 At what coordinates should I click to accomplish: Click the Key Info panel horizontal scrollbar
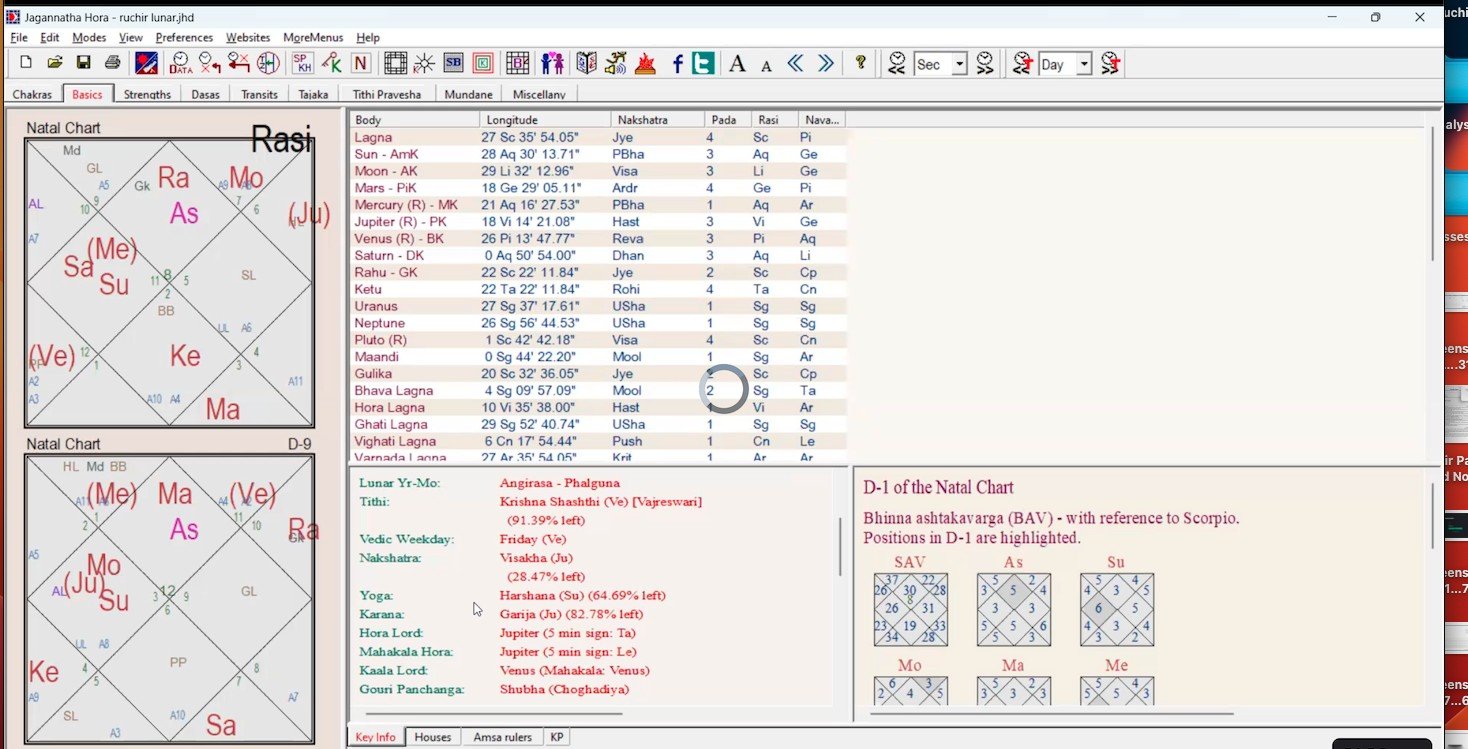(x=494, y=714)
